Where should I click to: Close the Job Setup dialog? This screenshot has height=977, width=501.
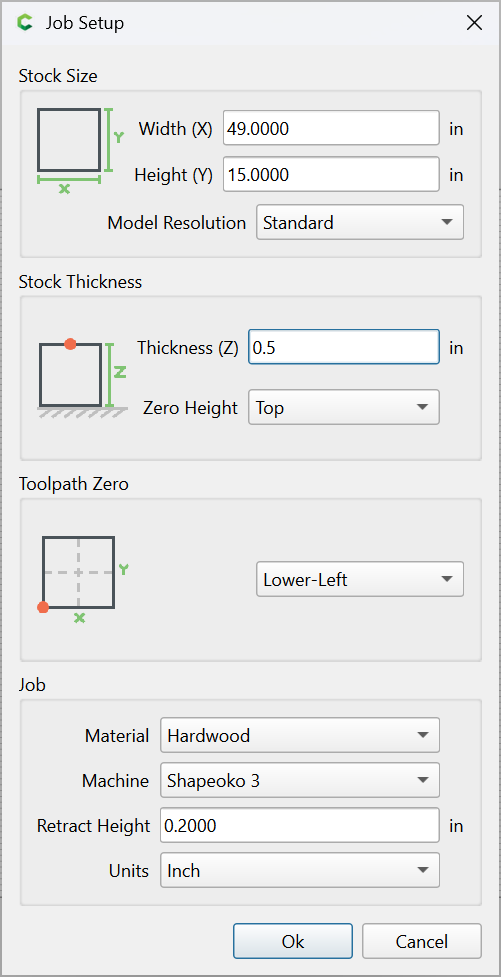(474, 23)
